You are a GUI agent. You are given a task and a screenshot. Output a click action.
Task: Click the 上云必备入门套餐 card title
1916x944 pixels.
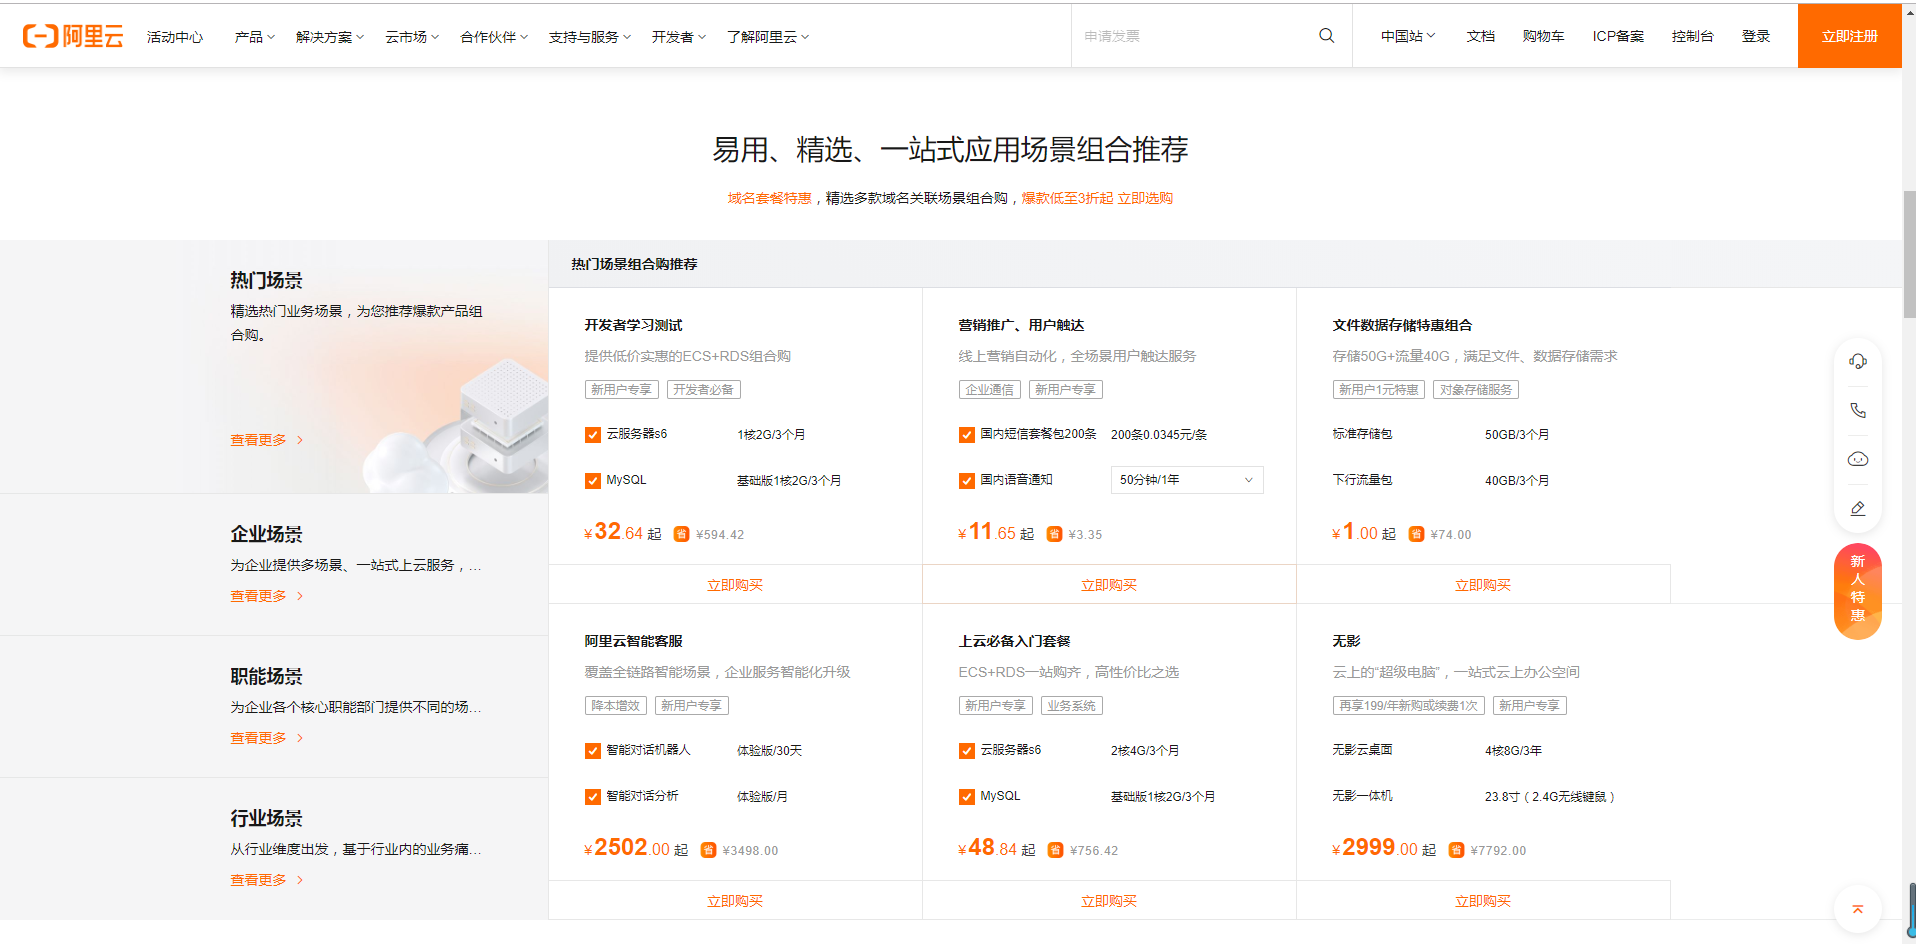pyautogui.click(x=1014, y=641)
